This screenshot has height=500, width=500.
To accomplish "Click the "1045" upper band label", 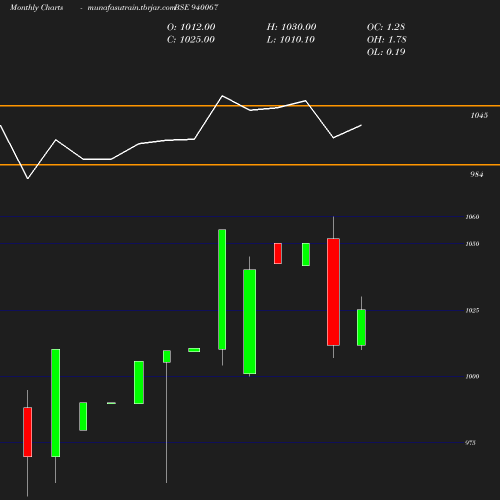I will [x=479, y=115].
